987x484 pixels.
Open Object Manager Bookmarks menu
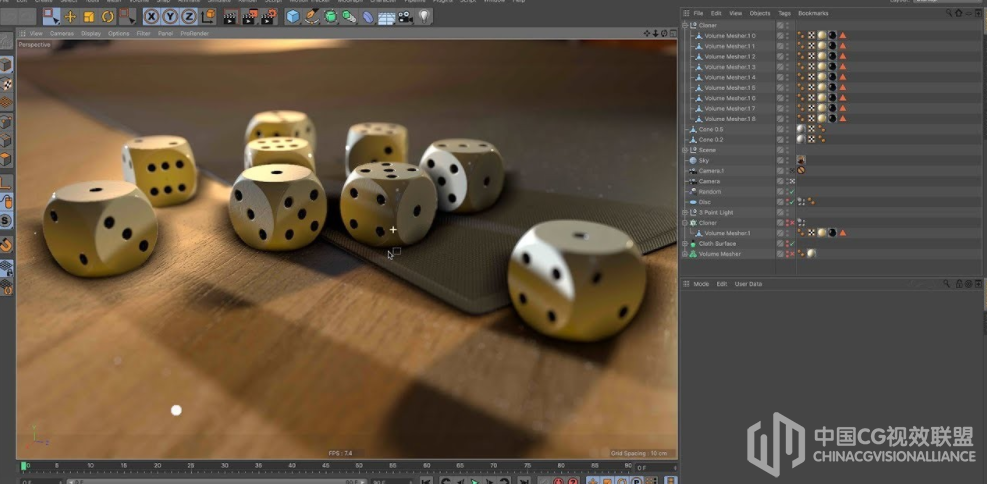click(813, 13)
